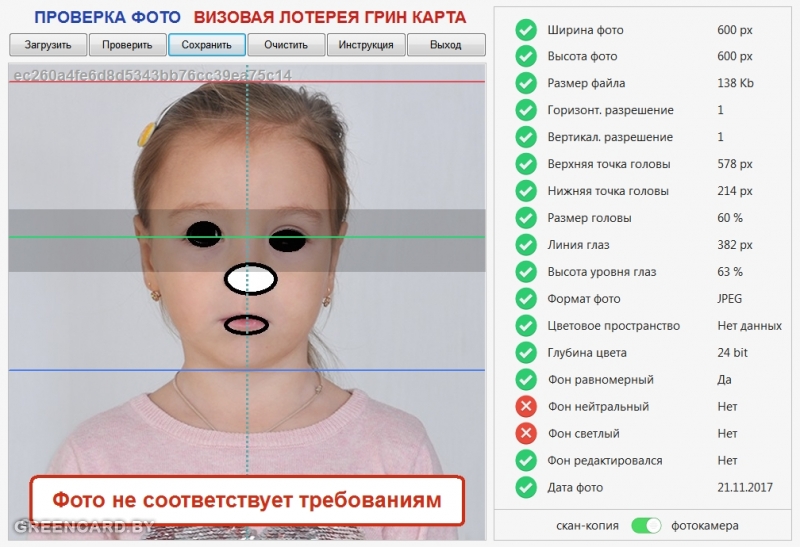Click the Фон светлый label
This screenshot has width=800, height=547.
(x=584, y=434)
